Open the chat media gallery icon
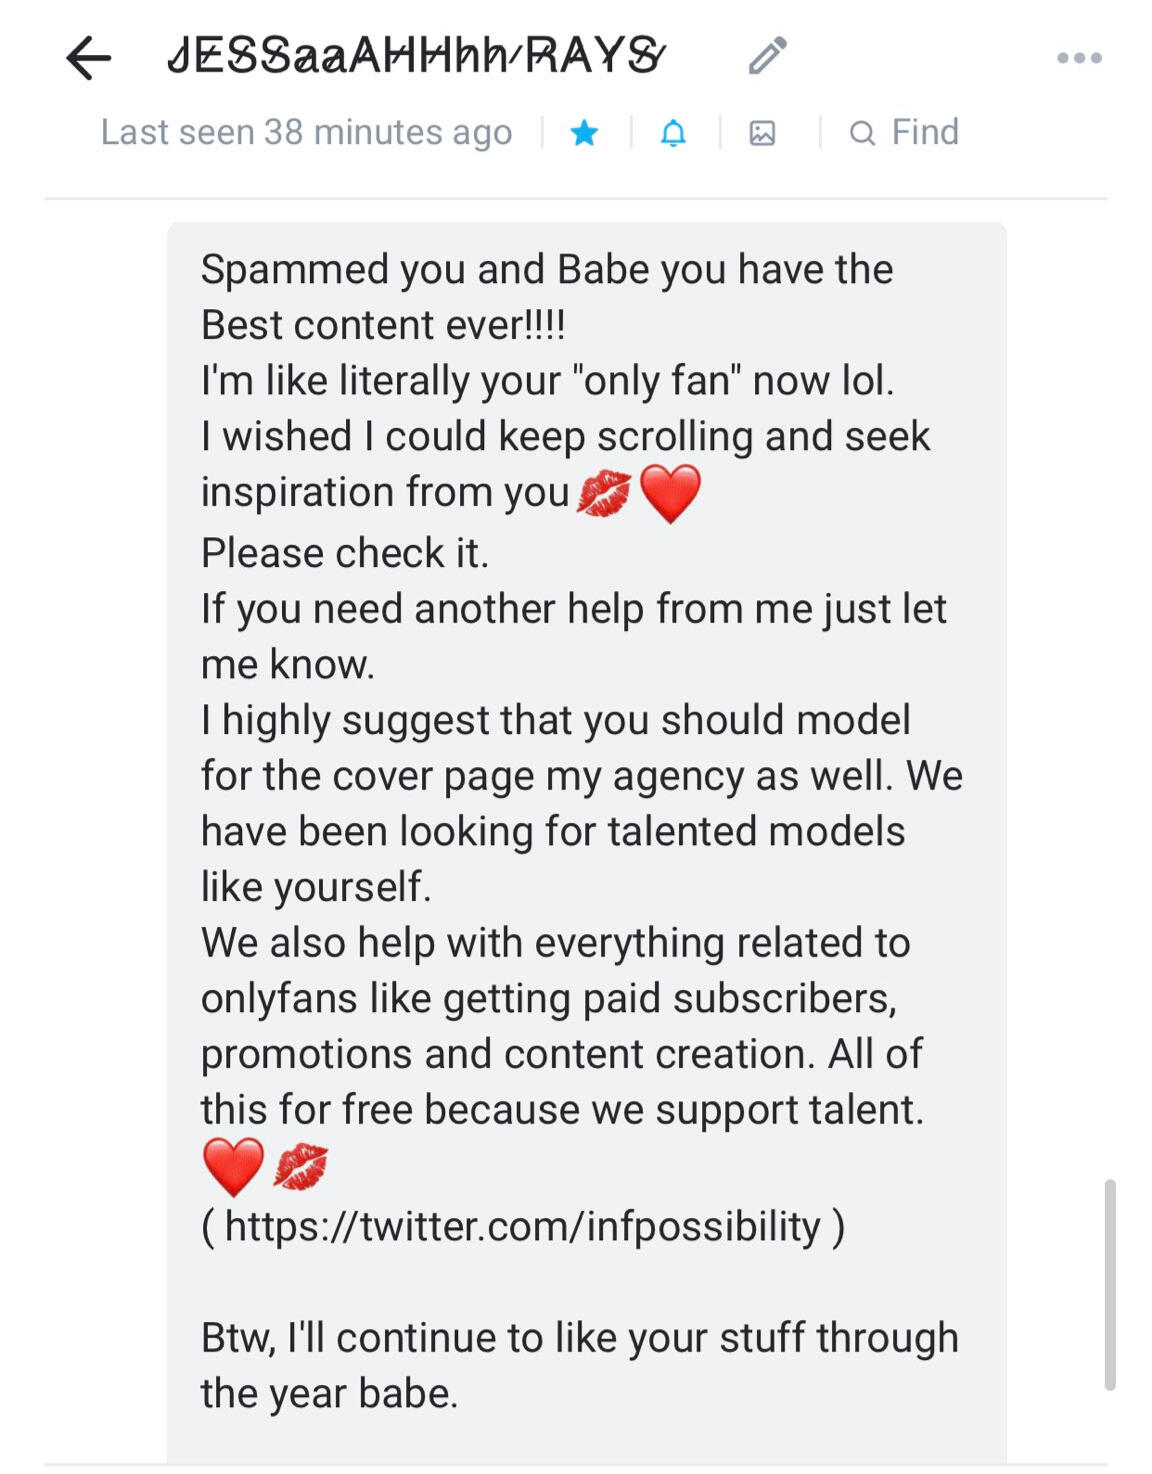The height and width of the screenshot is (1474, 1152). point(762,133)
